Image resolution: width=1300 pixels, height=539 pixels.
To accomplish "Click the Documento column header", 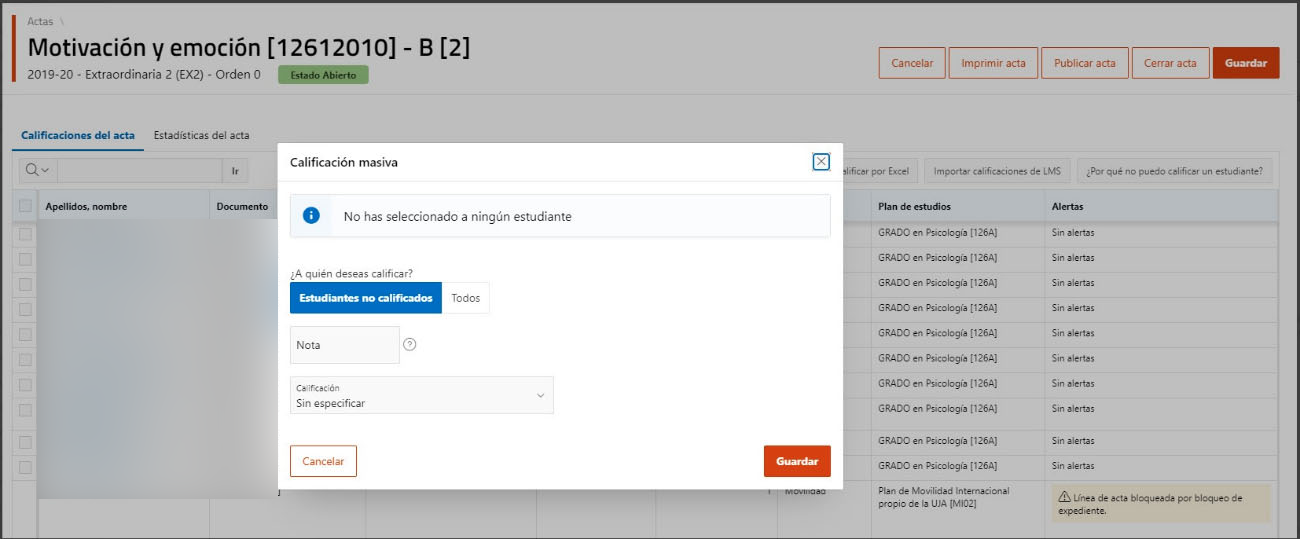I will [x=242, y=207].
